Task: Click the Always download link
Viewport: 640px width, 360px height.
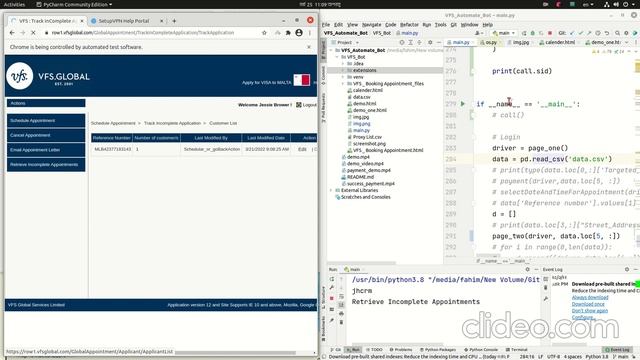Action: 590,298
